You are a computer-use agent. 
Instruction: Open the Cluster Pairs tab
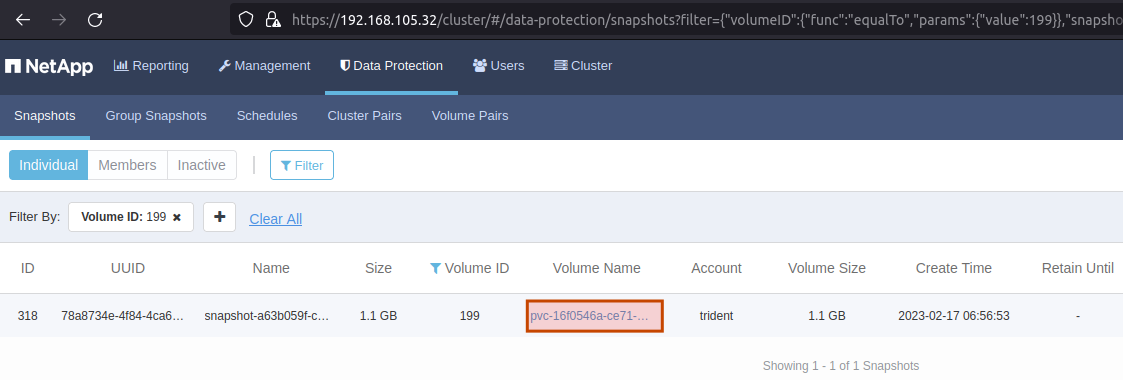coord(365,116)
